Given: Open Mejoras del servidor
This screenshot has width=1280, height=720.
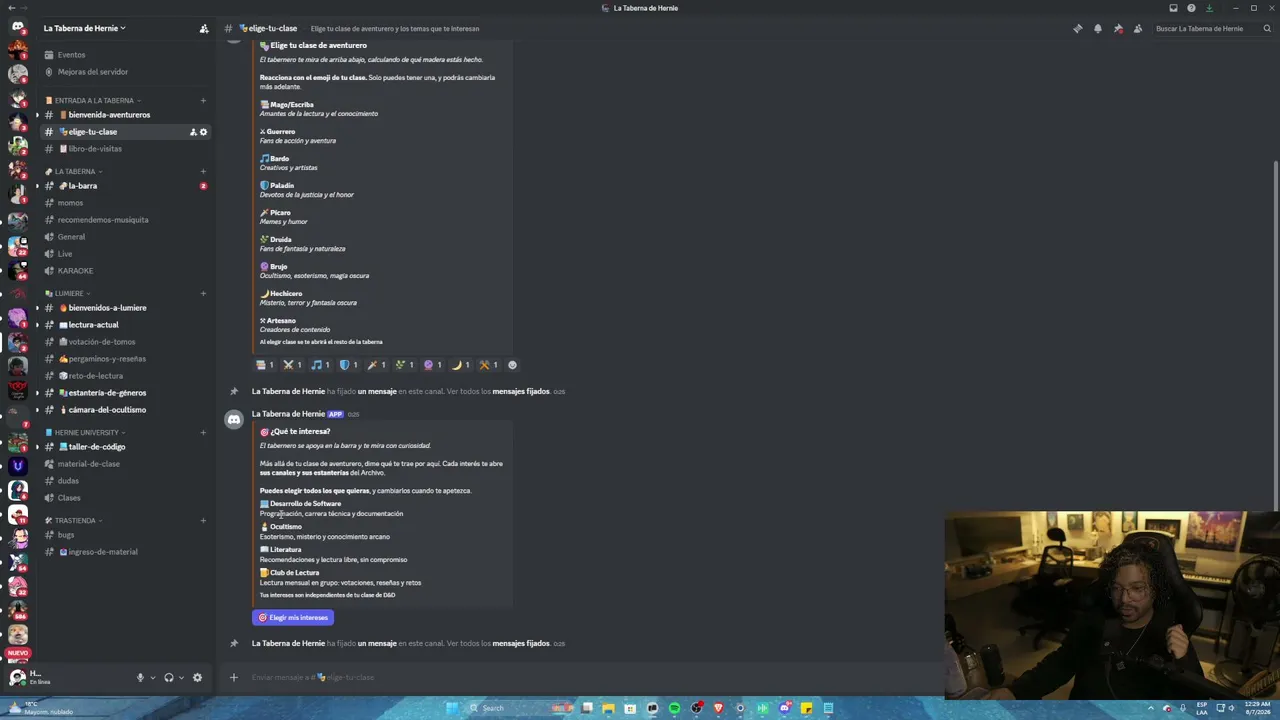Looking at the screenshot, I should [125, 72].
